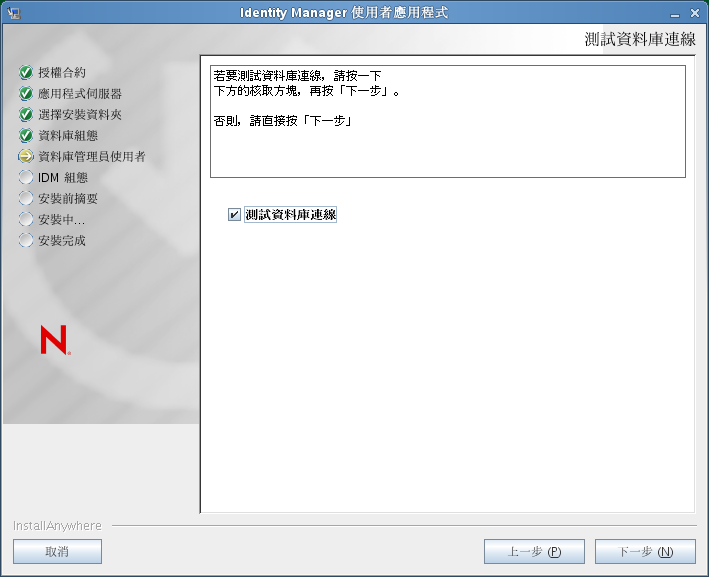Image resolution: width=709 pixels, height=577 pixels.
Task: Select the 資料庫組態 step label
Action: click(68, 135)
